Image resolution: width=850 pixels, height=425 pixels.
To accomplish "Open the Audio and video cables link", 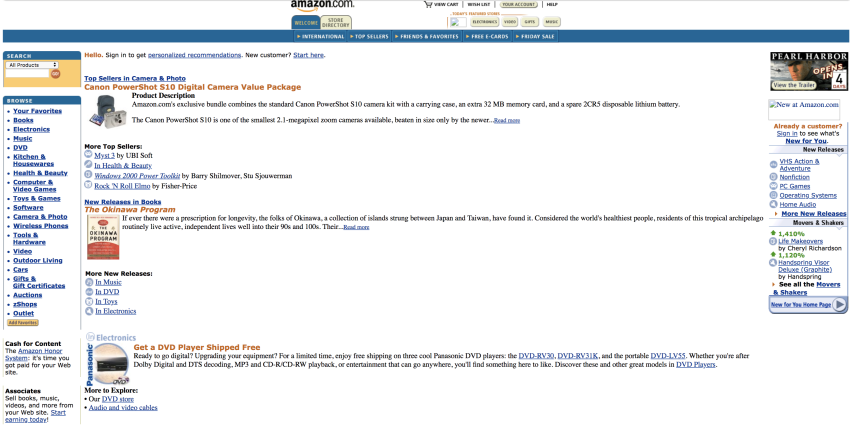I will tap(123, 407).
